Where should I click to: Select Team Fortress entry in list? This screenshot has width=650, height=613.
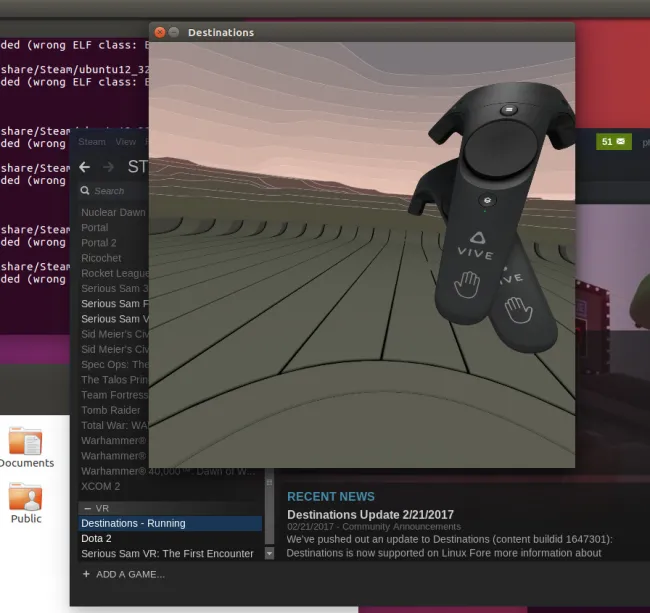(x=115, y=395)
